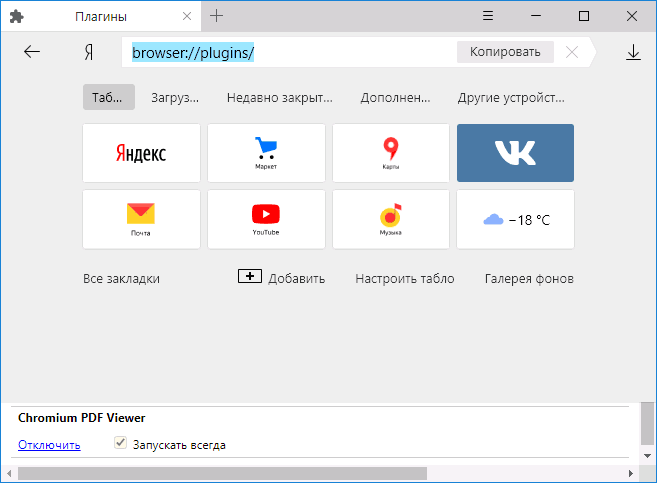Open the Yandex "Я" home icon
657x483 pixels.
[x=88, y=52]
